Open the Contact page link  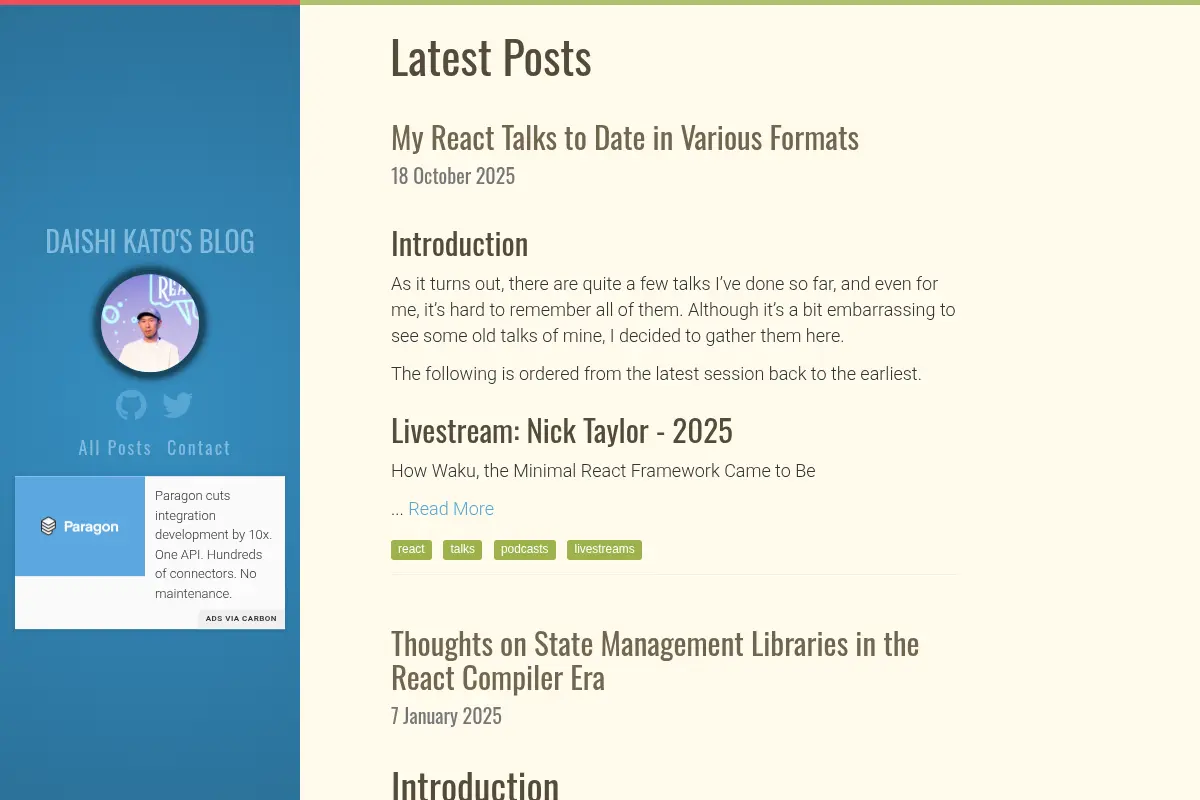click(x=199, y=448)
